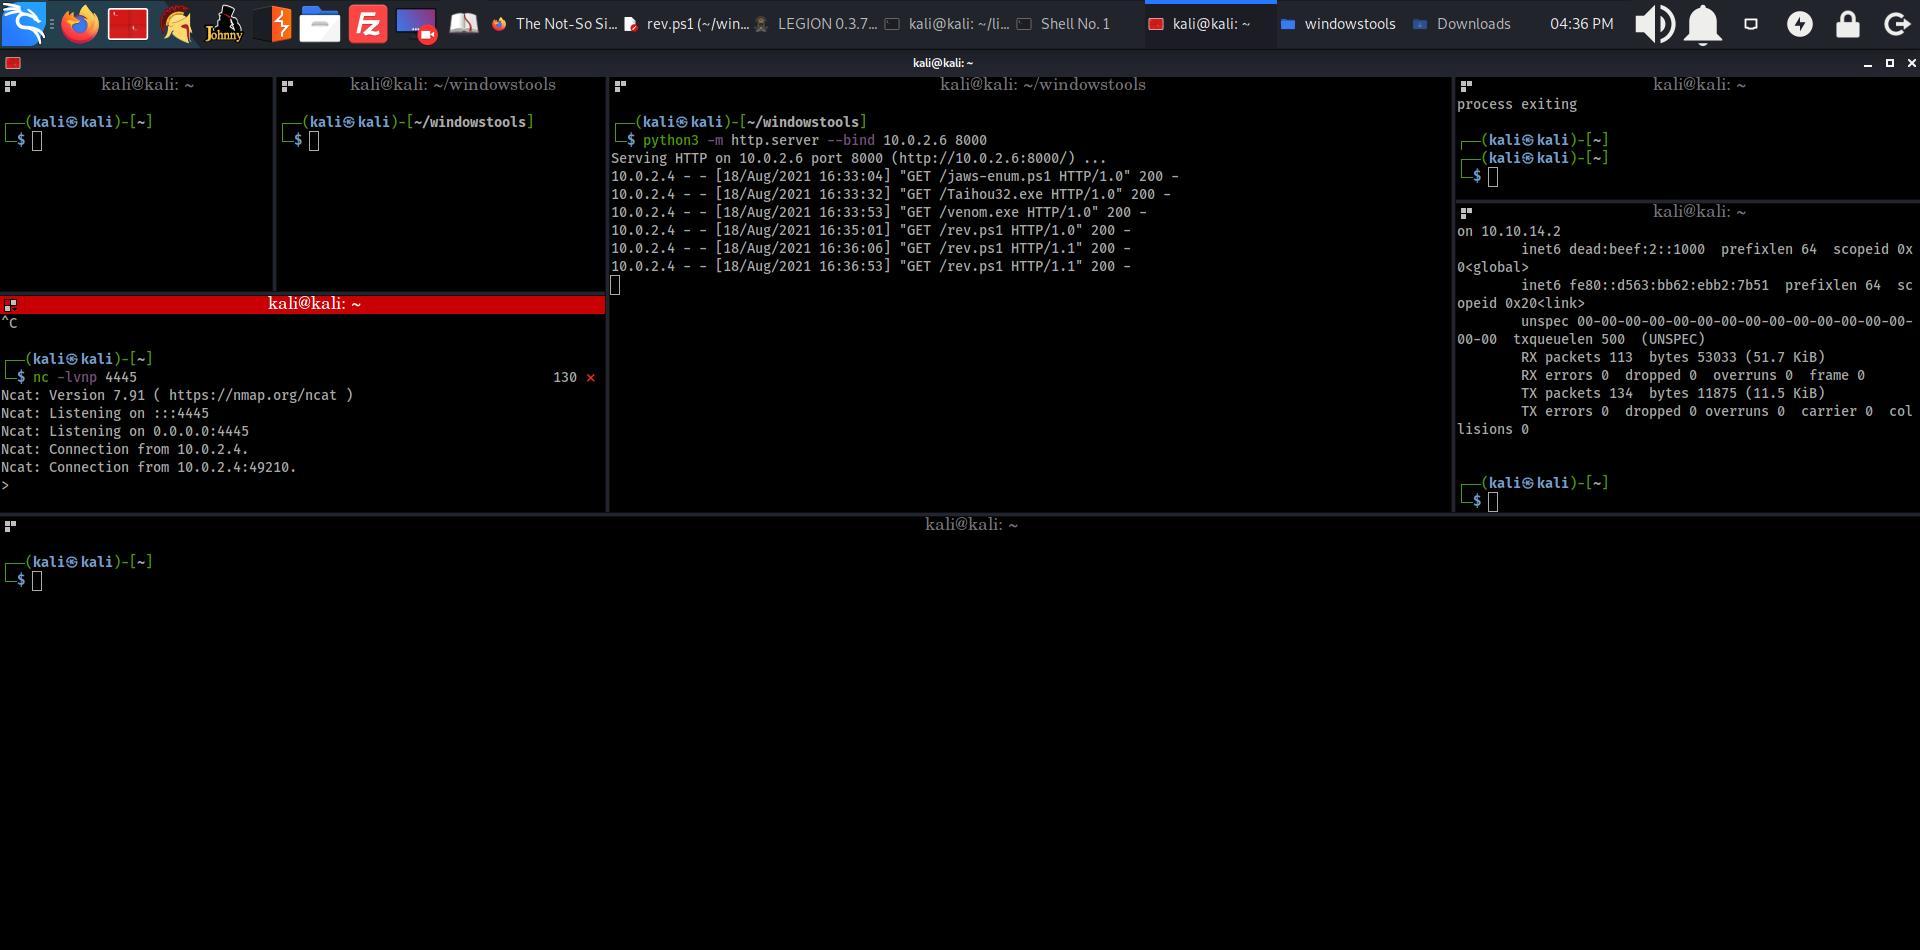Show notifications via the bell icon

1703,24
